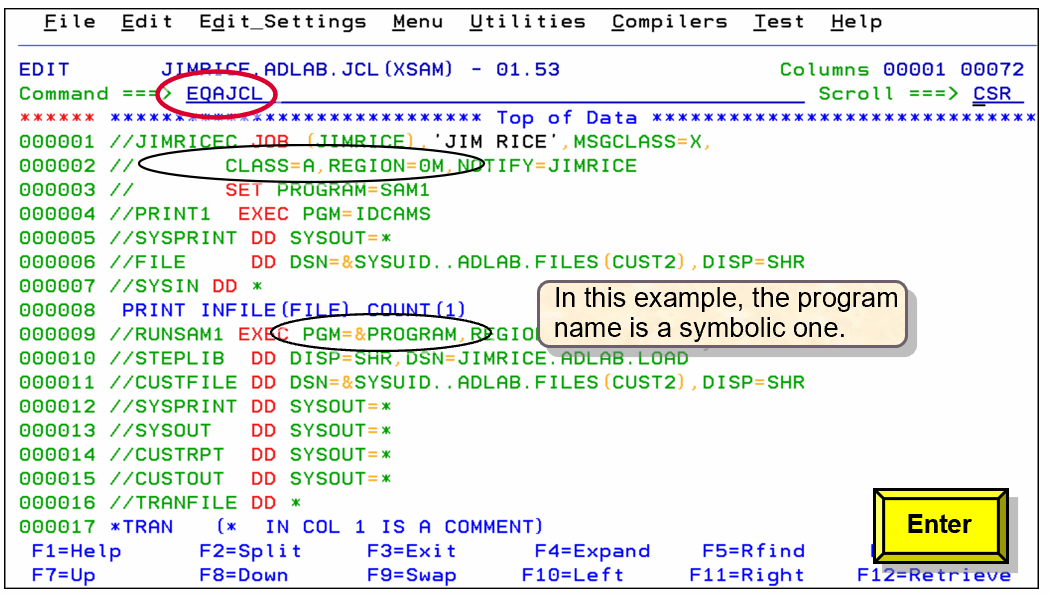Viewport: 1049px width, 594px height.
Task: Open the Compilers menu
Action: [669, 21]
